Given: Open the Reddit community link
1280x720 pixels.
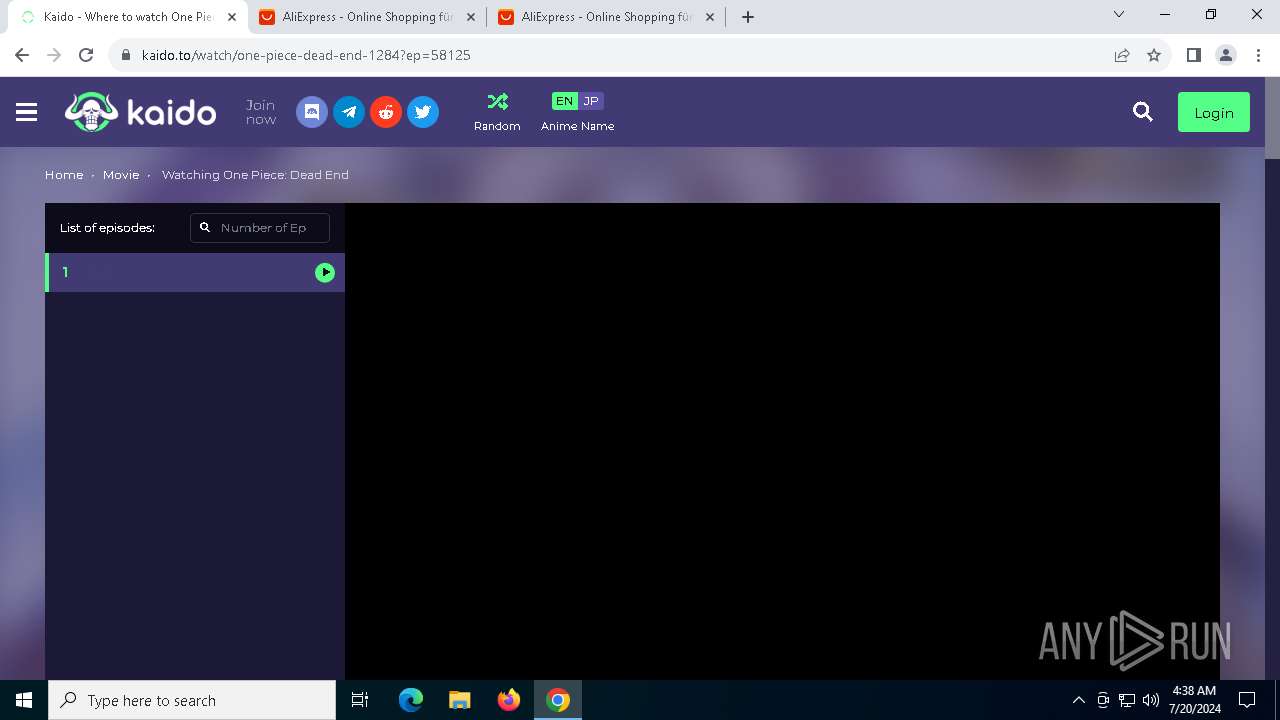Looking at the screenshot, I should click(386, 112).
